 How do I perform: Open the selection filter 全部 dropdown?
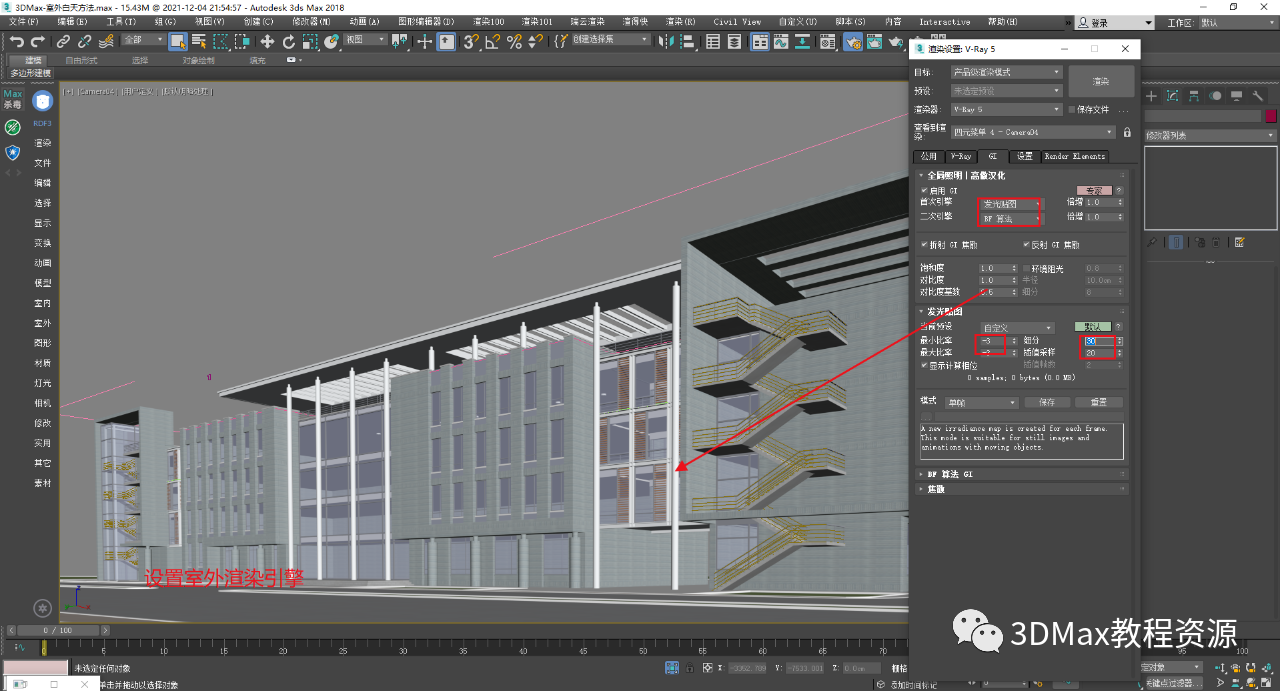point(142,40)
